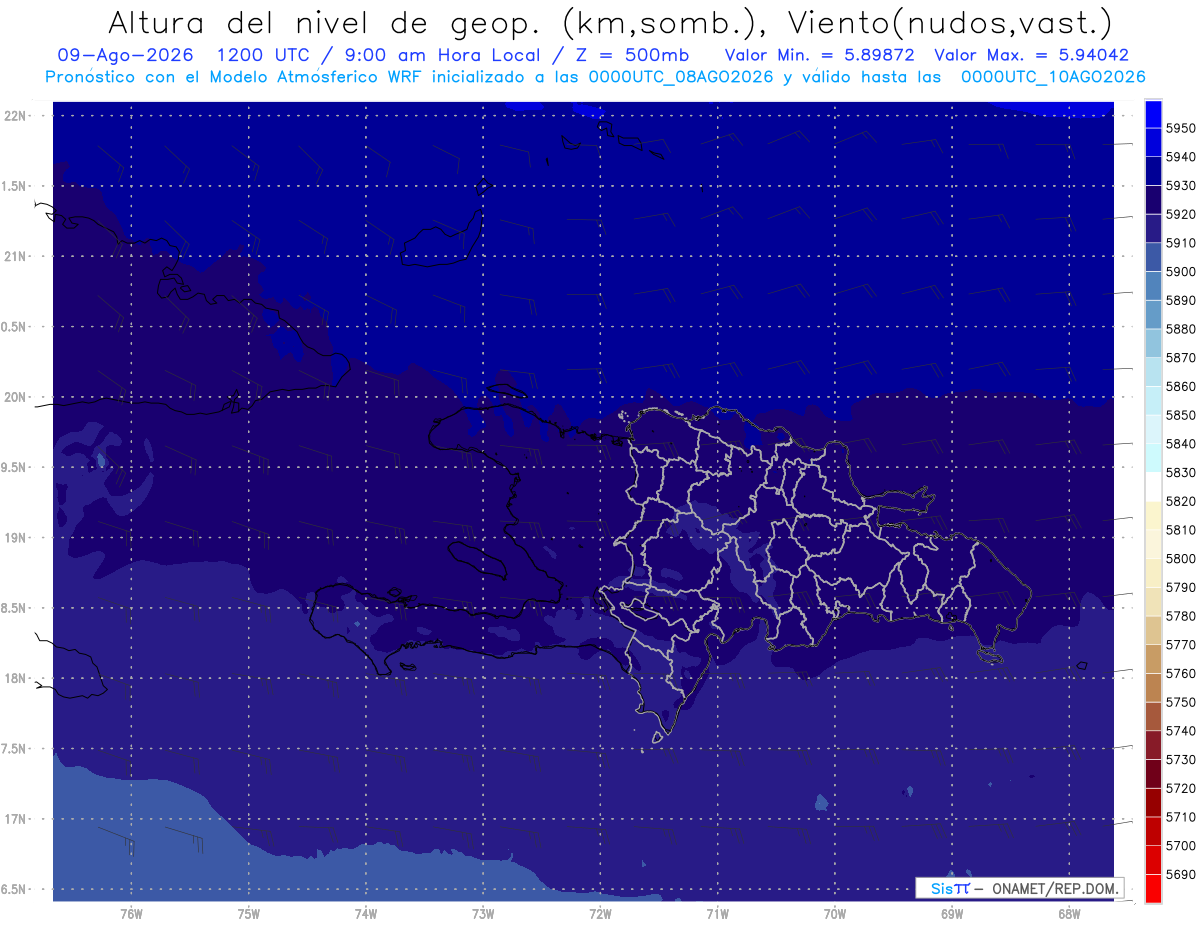Screen dimensions: 1200x927
Task: Click the color band between 5900 and 5910
Action: click(x=1153, y=257)
